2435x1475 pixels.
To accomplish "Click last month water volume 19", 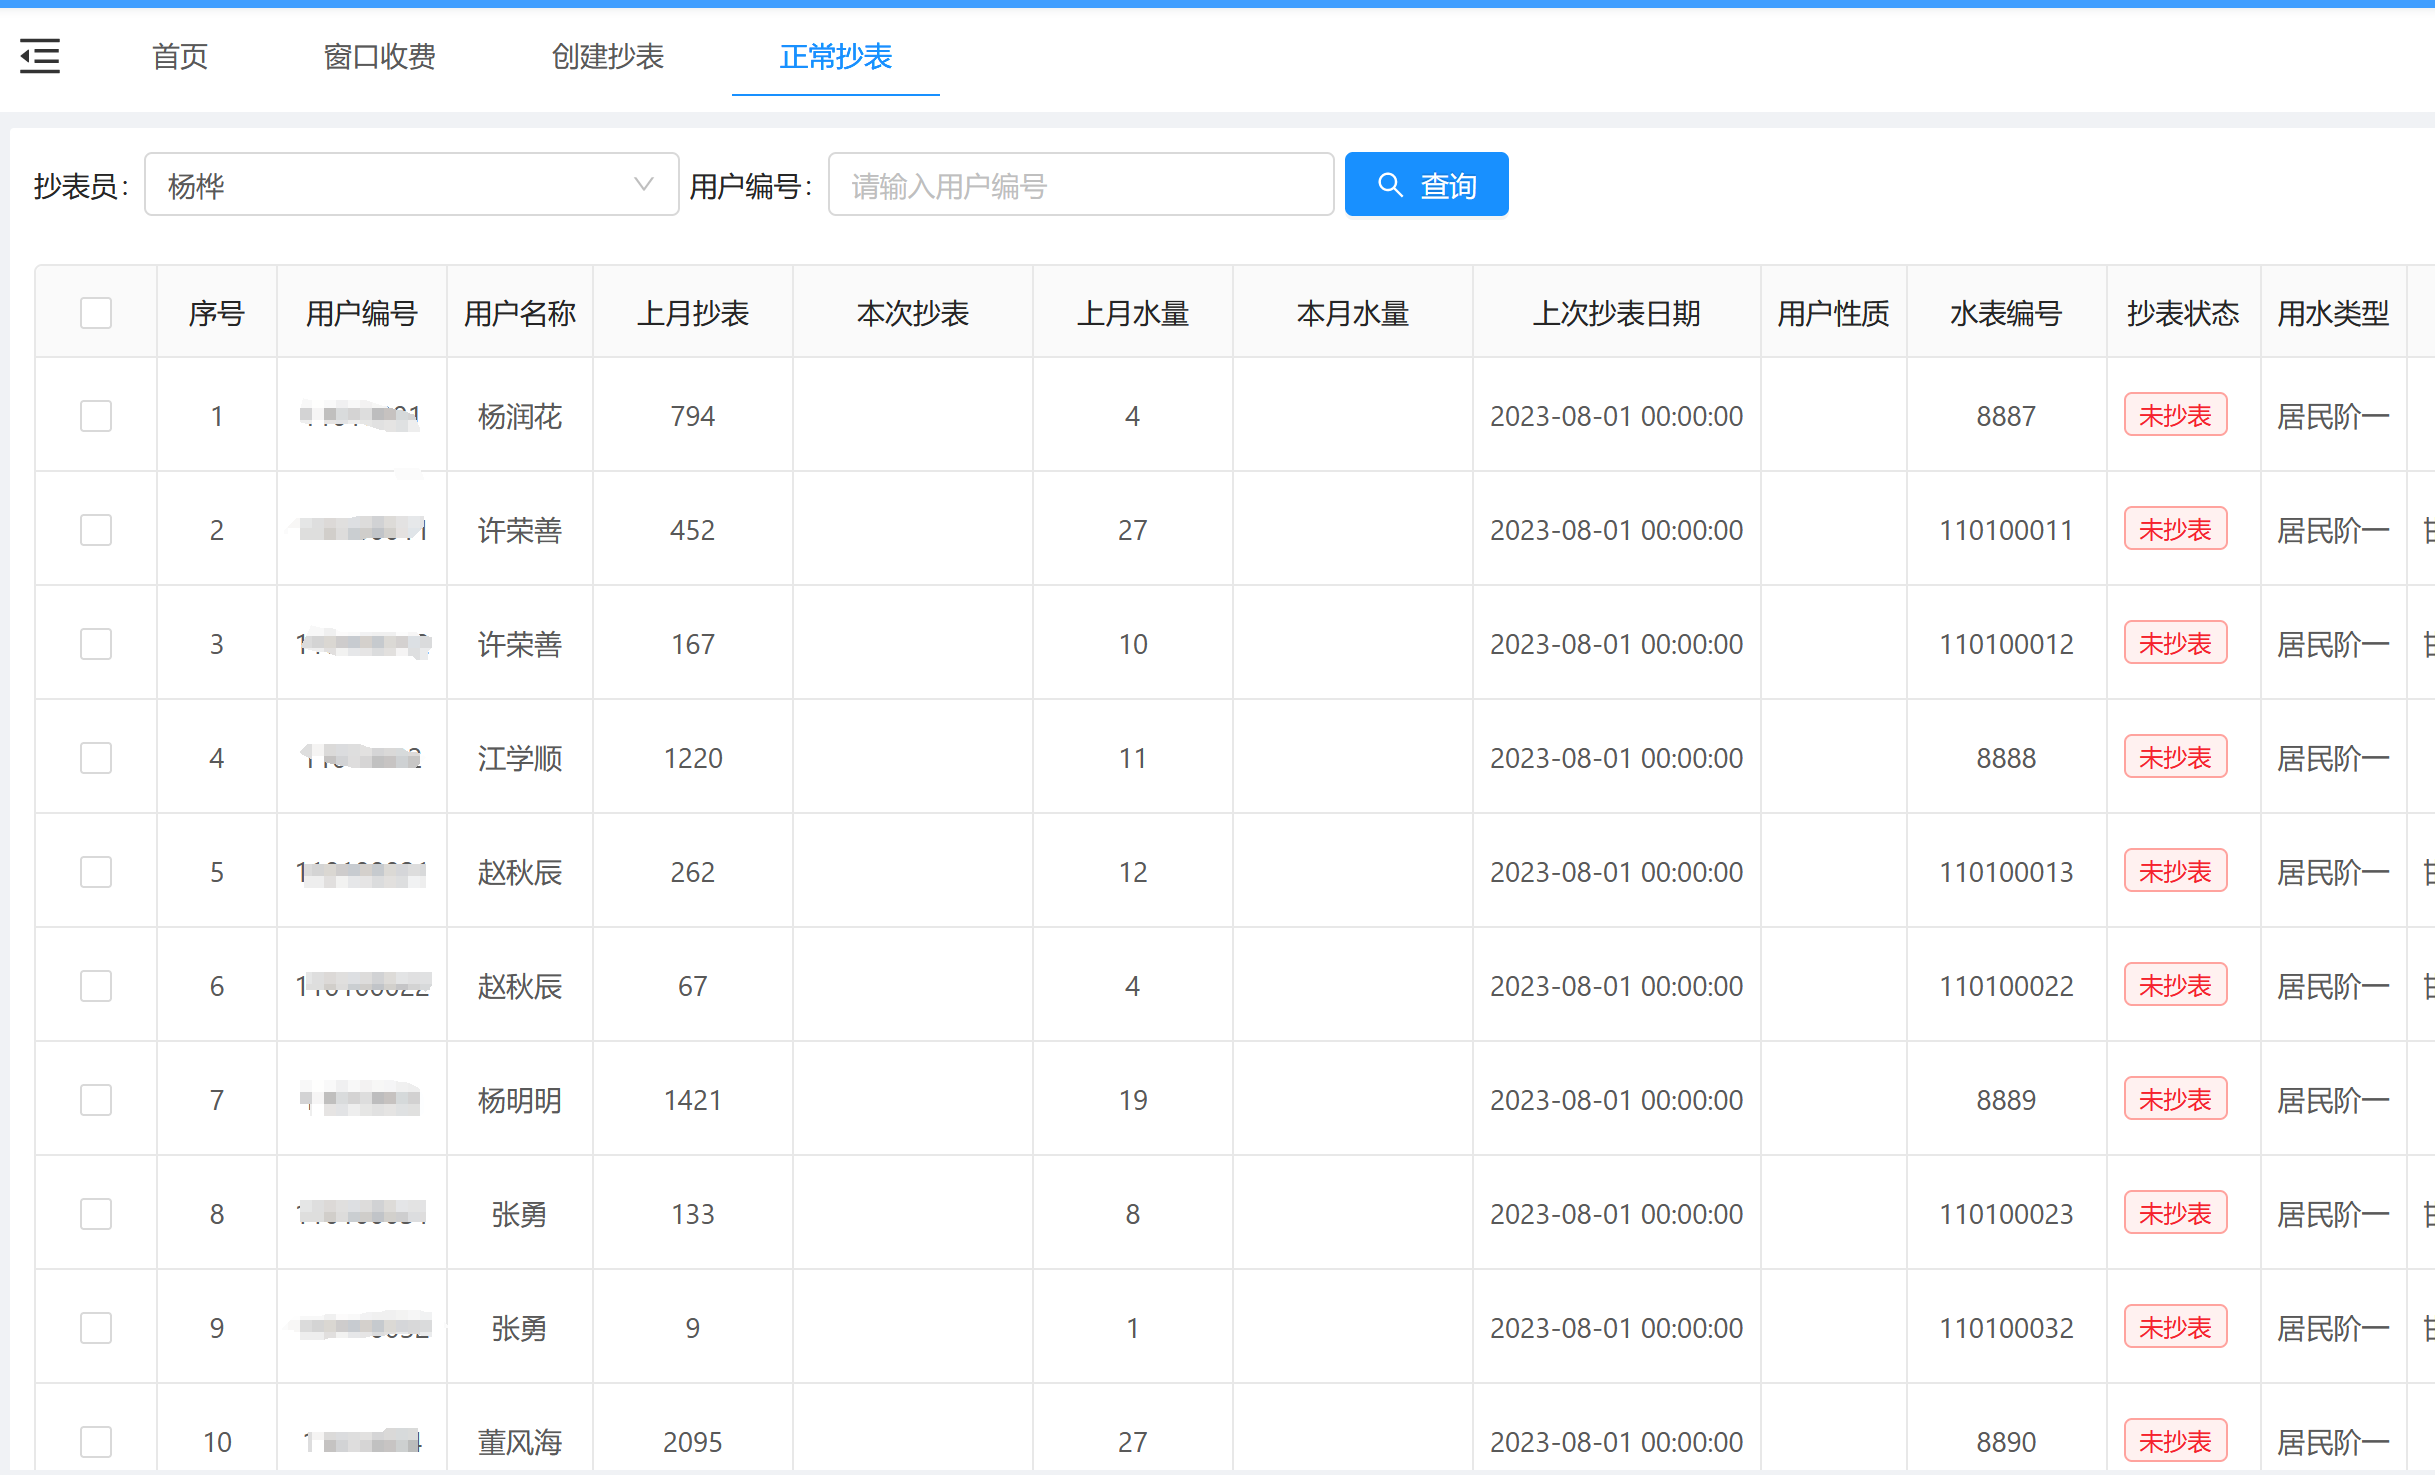I will pyautogui.click(x=1133, y=1100).
